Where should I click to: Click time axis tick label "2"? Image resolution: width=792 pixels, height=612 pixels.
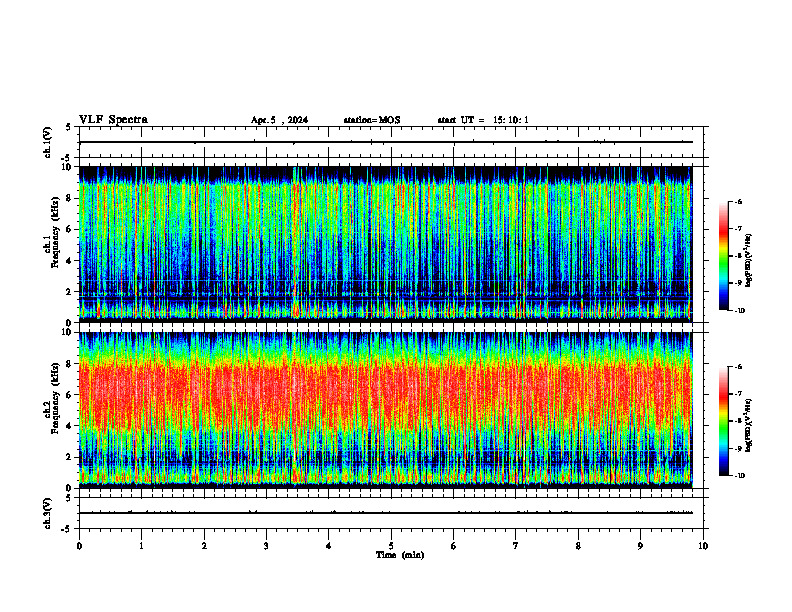click(x=204, y=546)
